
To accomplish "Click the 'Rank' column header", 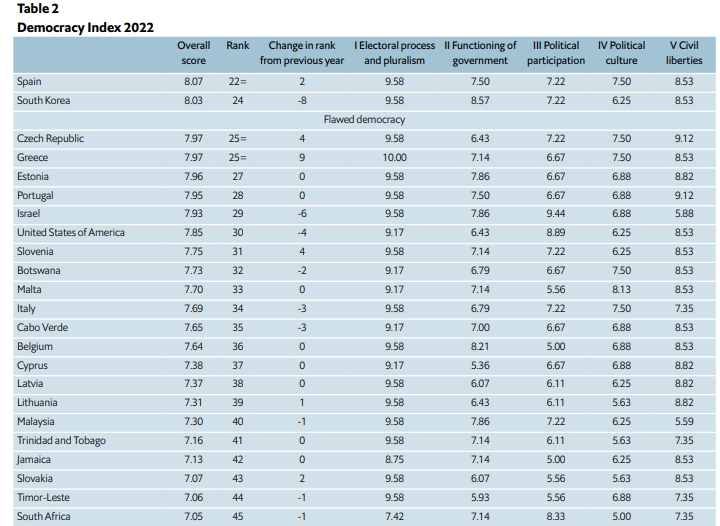I will click(238, 46).
